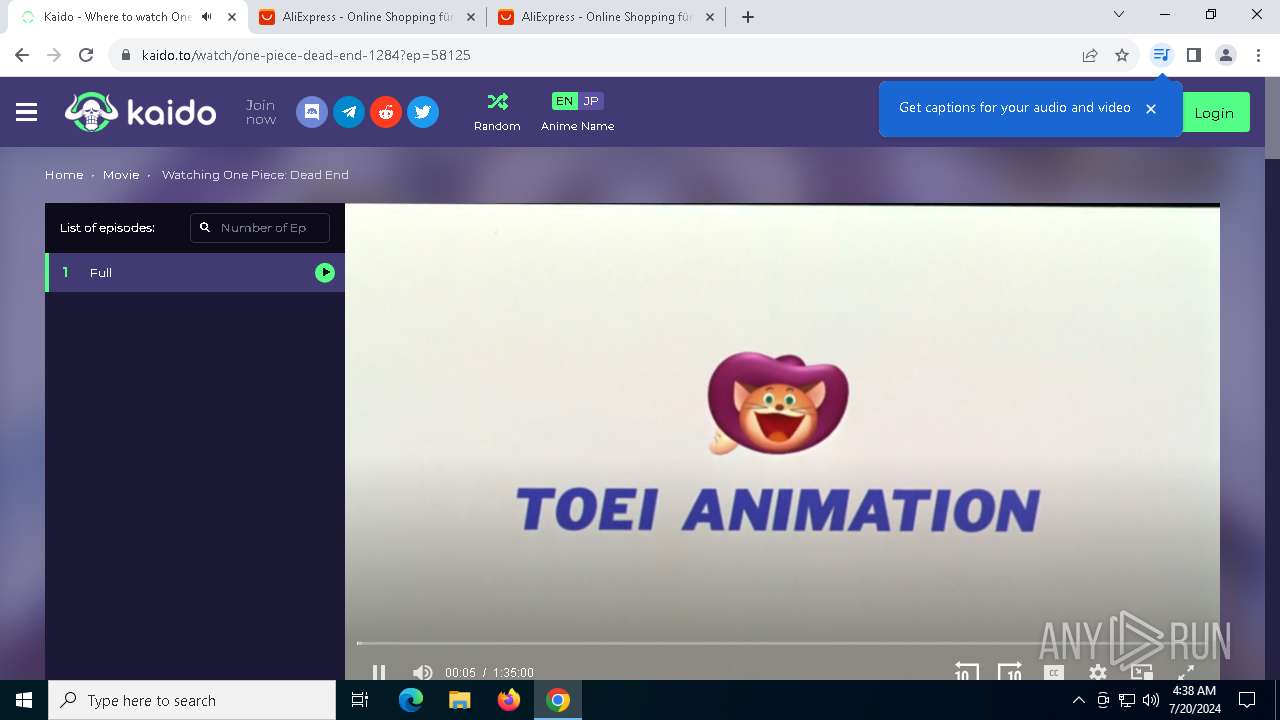Open Task View on the taskbar
This screenshot has height=720, width=1280.
tap(361, 700)
